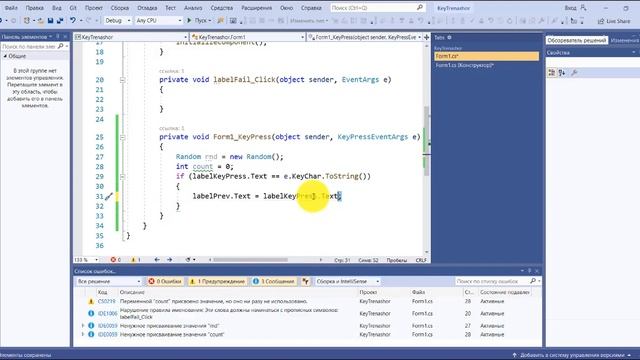Viewport: 640px width, 360px height.
Task: Click the open file folder icon in toolbar
Action: click(x=40, y=20)
